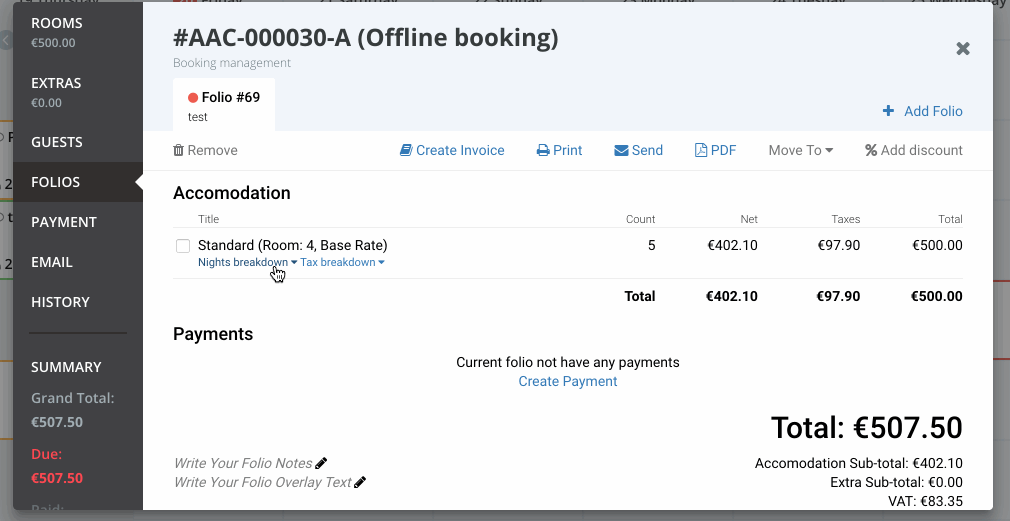This screenshot has height=521, width=1010.
Task: Click the PDF link text
Action: coord(723,150)
